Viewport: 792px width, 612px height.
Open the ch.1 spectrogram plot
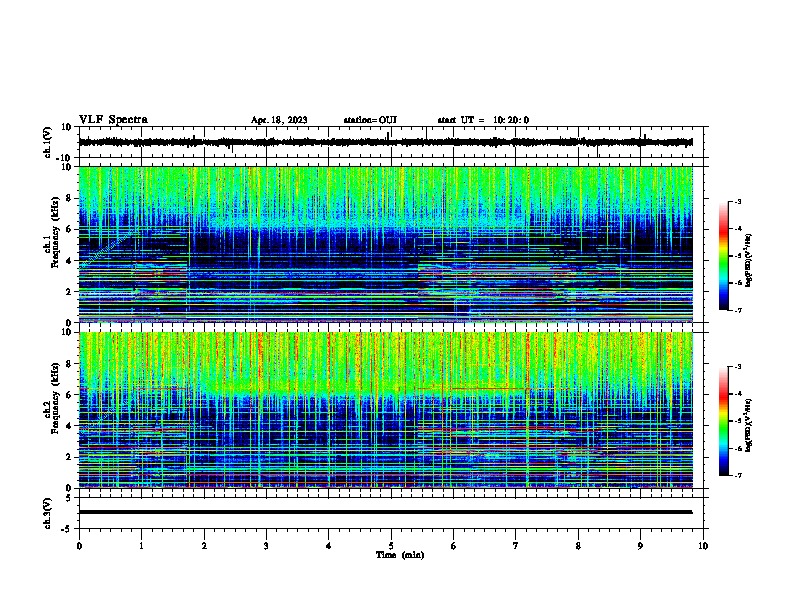(x=386, y=244)
